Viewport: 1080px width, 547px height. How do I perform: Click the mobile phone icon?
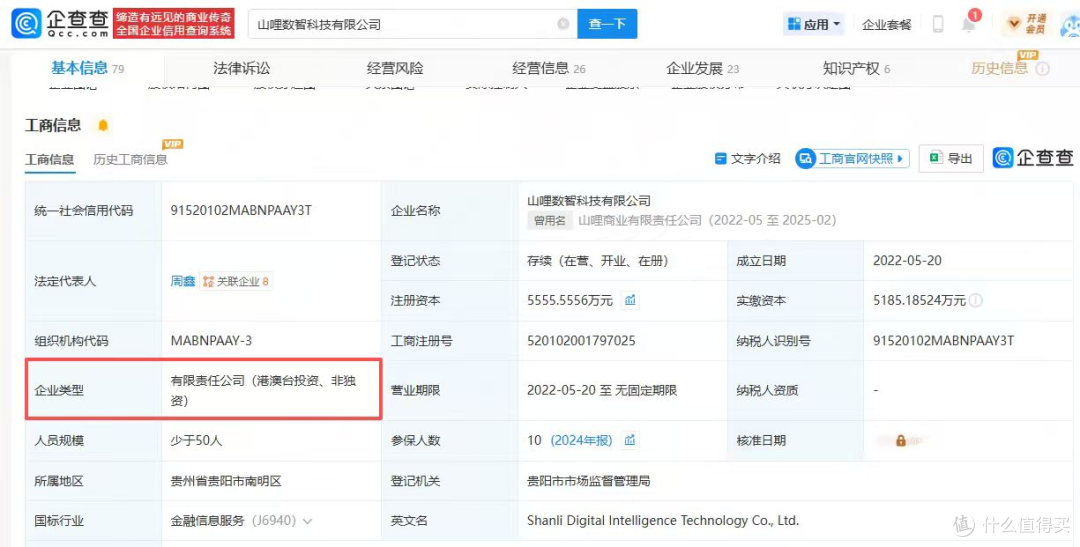tap(938, 24)
